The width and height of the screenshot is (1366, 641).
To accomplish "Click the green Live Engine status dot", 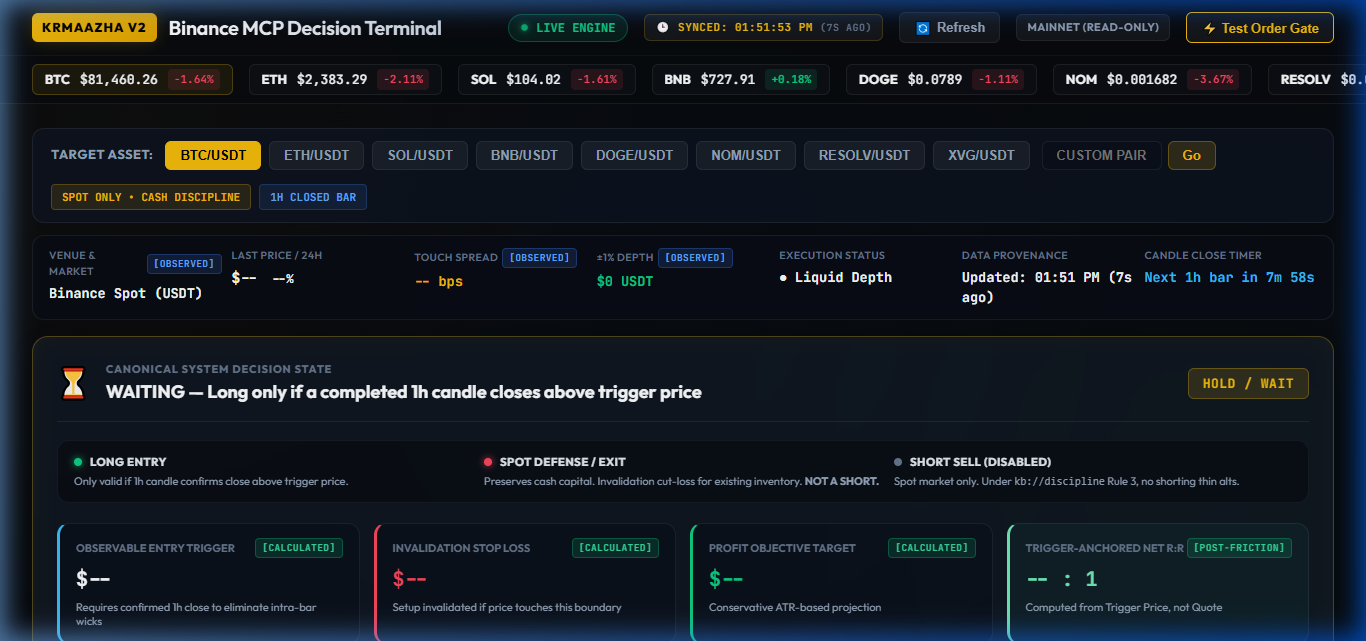I will click(x=523, y=28).
